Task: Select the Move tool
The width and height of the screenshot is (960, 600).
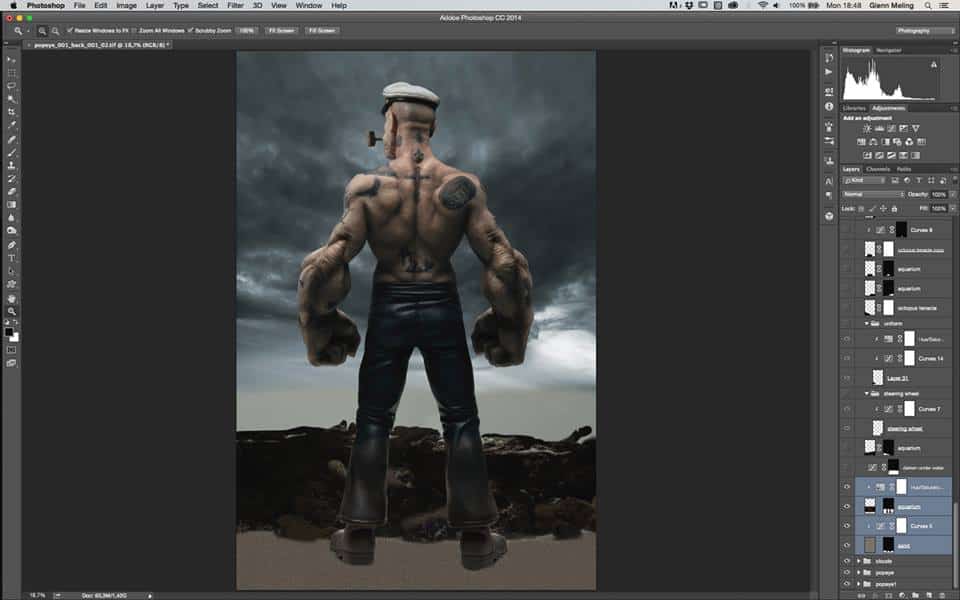Action: [12, 60]
